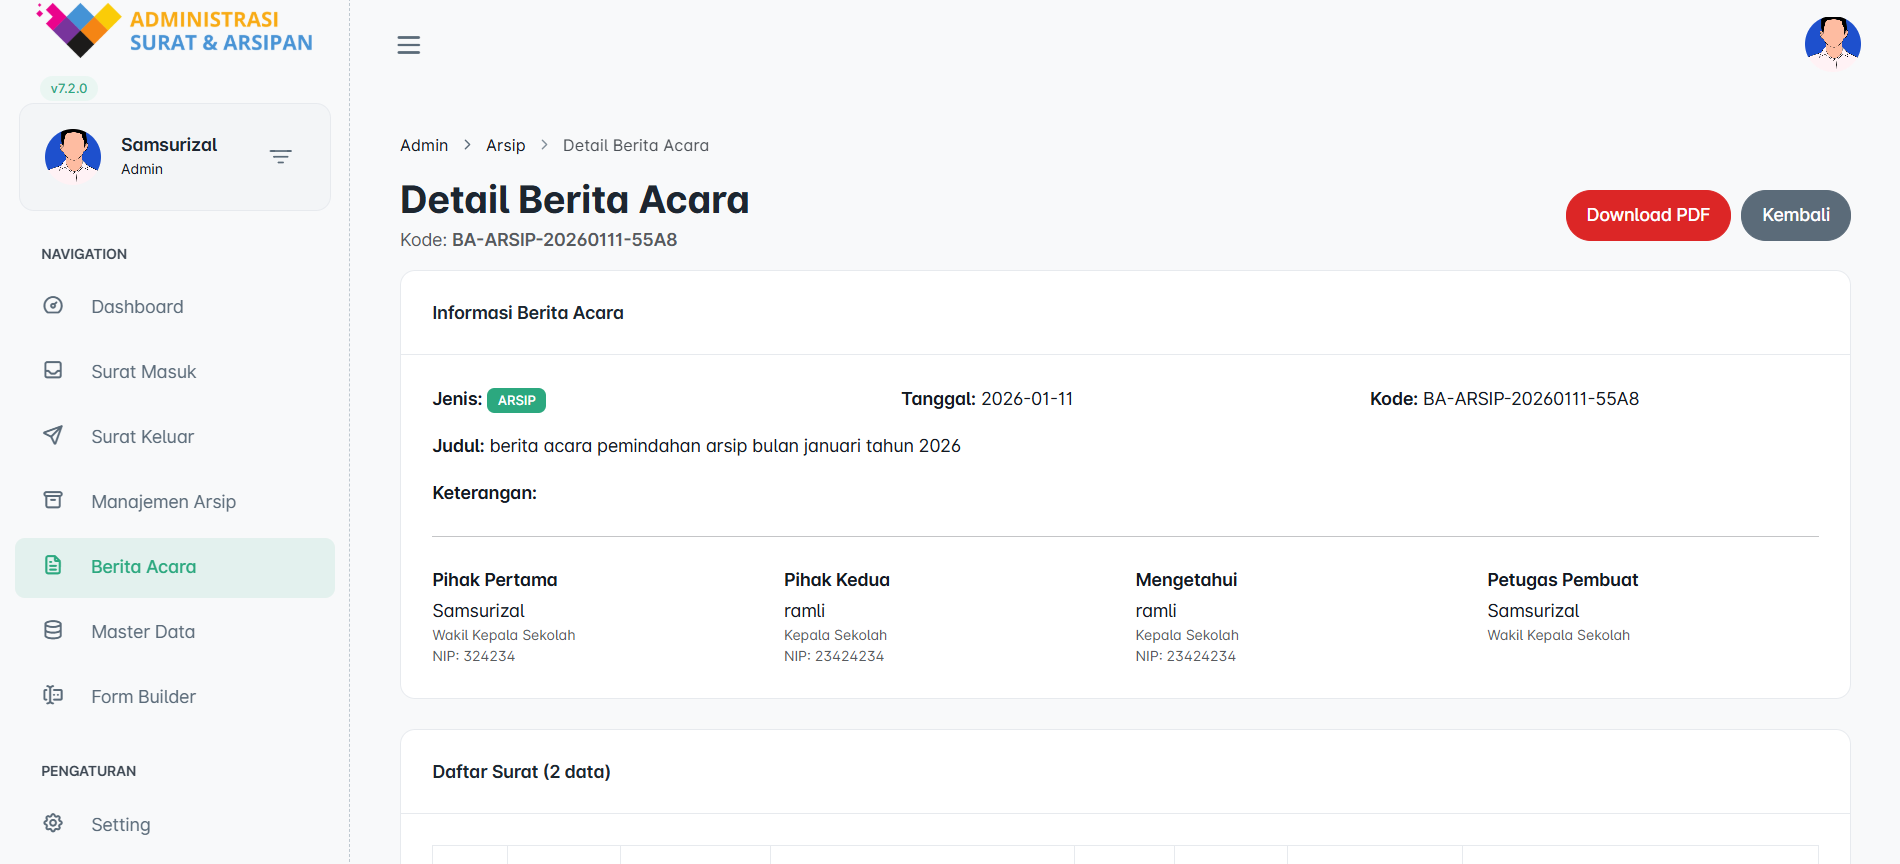Screen dimensions: 1900x864
Task: Click the Master Data database icon
Action: pyautogui.click(x=53, y=631)
